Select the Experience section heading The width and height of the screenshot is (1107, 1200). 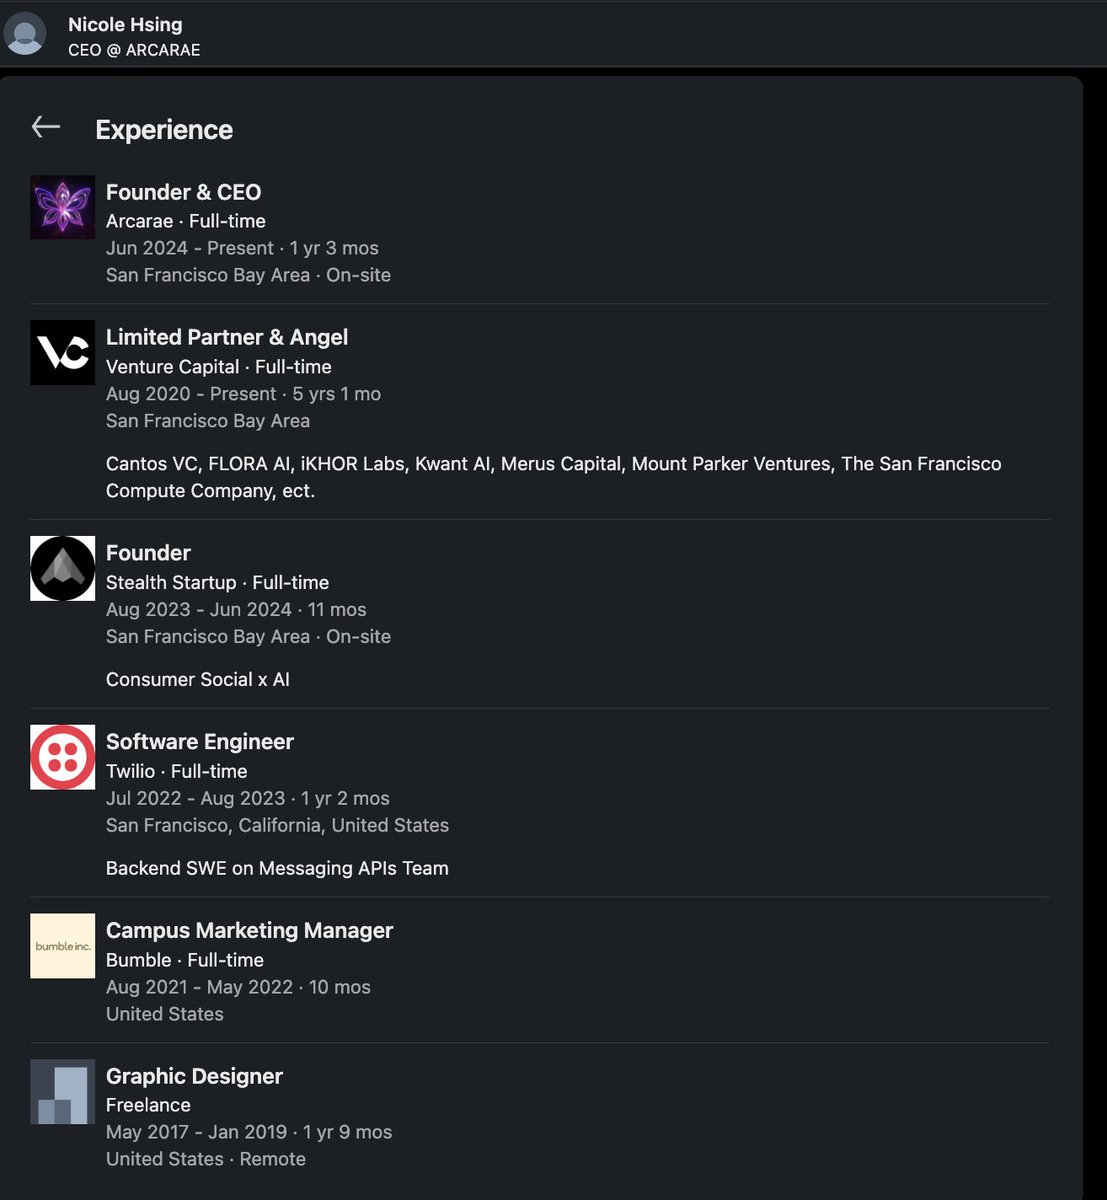[x=164, y=129]
